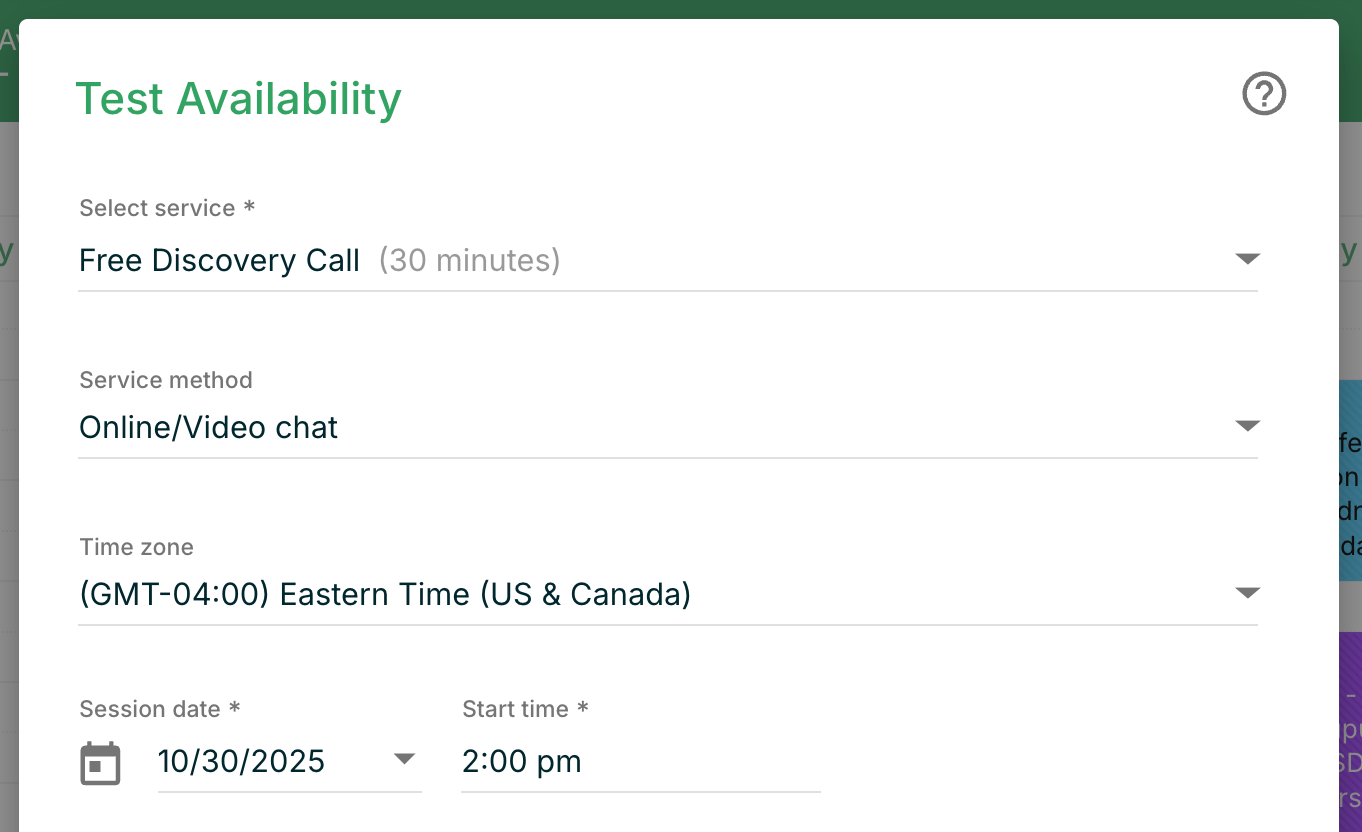This screenshot has width=1362, height=832.
Task: Expand the Select service dropdown arrow
Action: pos(1247,259)
